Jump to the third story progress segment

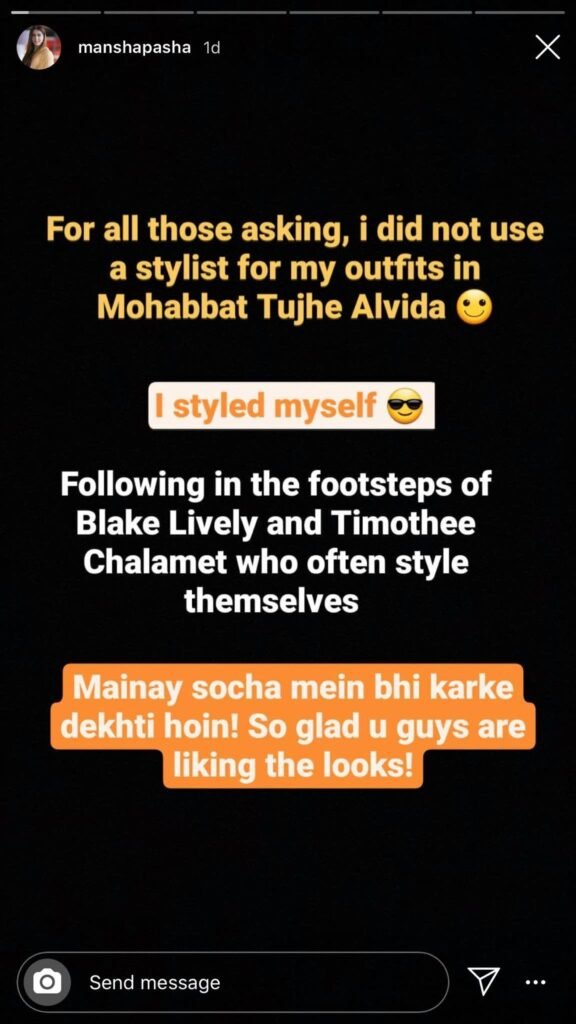(x=241, y=12)
